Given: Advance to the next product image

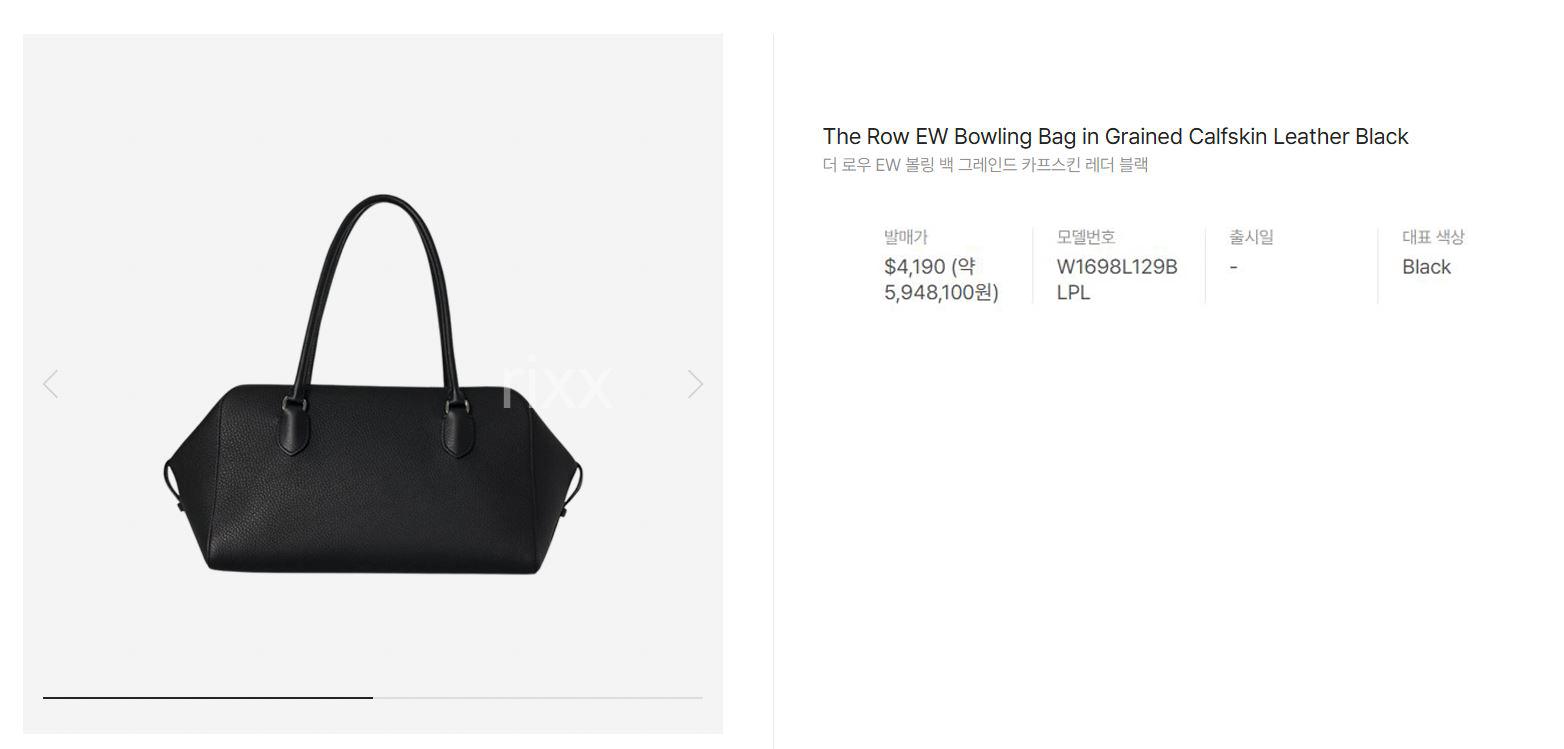Looking at the screenshot, I should pyautogui.click(x=695, y=384).
